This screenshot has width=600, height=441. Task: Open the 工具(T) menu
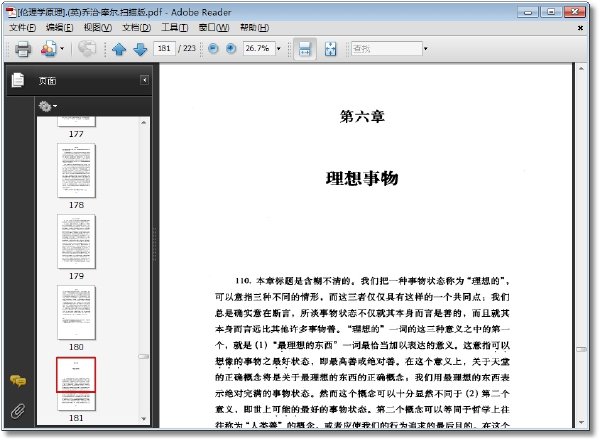[174, 28]
